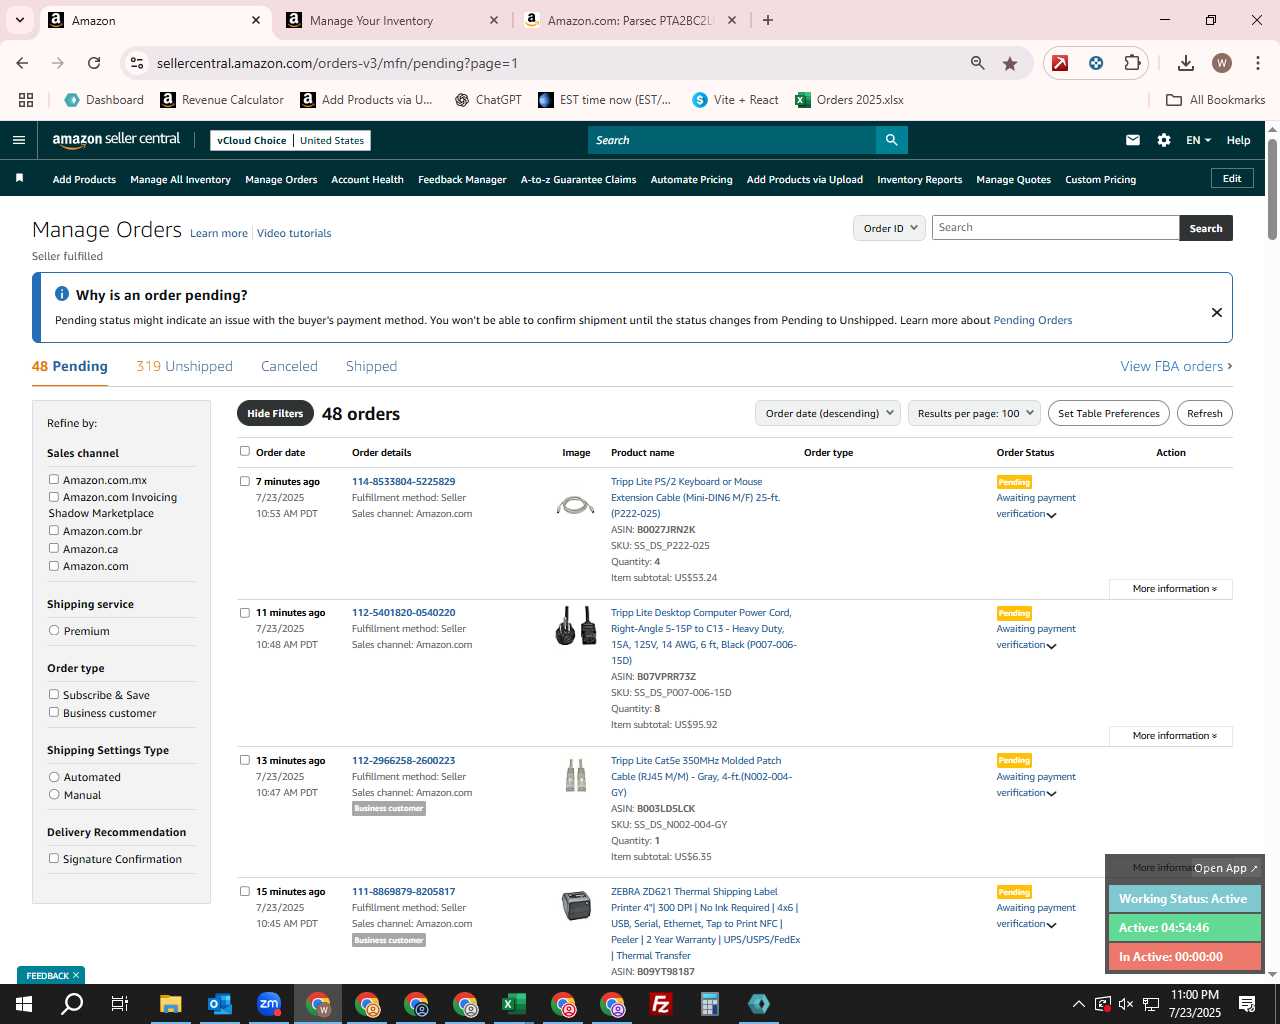Click the Amazon Seller Central logo
Viewport: 1280px width, 1024px height.
click(x=116, y=140)
